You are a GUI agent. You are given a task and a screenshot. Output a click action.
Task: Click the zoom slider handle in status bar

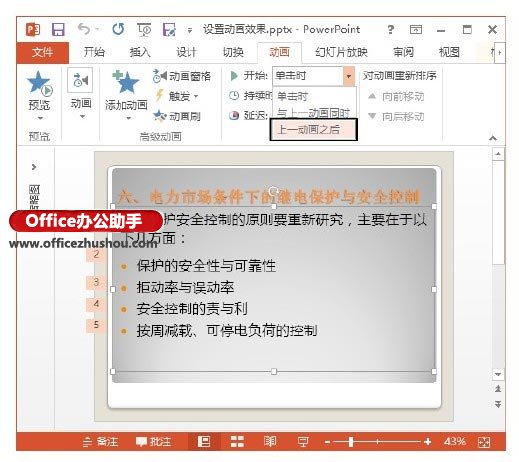tap(351, 442)
